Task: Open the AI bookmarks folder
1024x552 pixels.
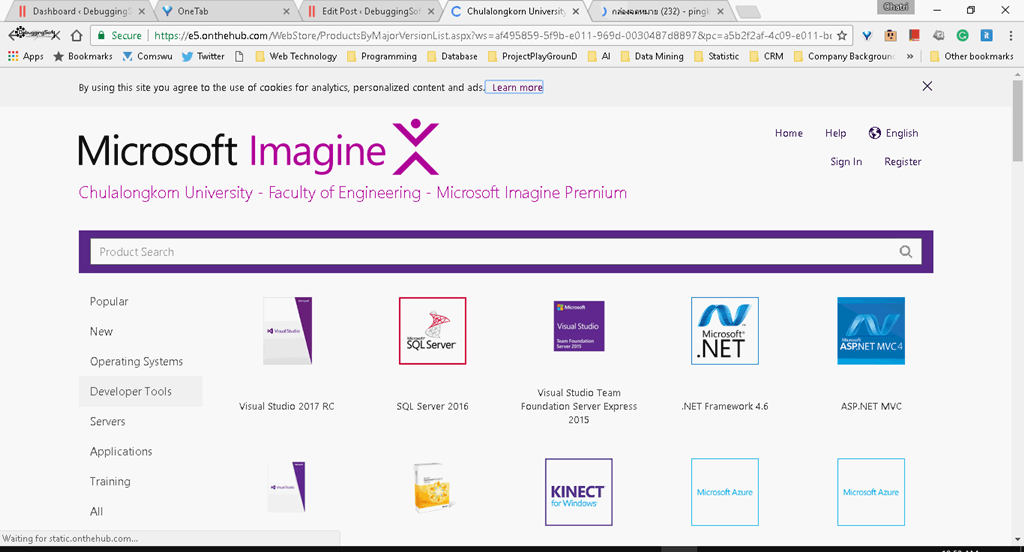Action: (x=599, y=56)
